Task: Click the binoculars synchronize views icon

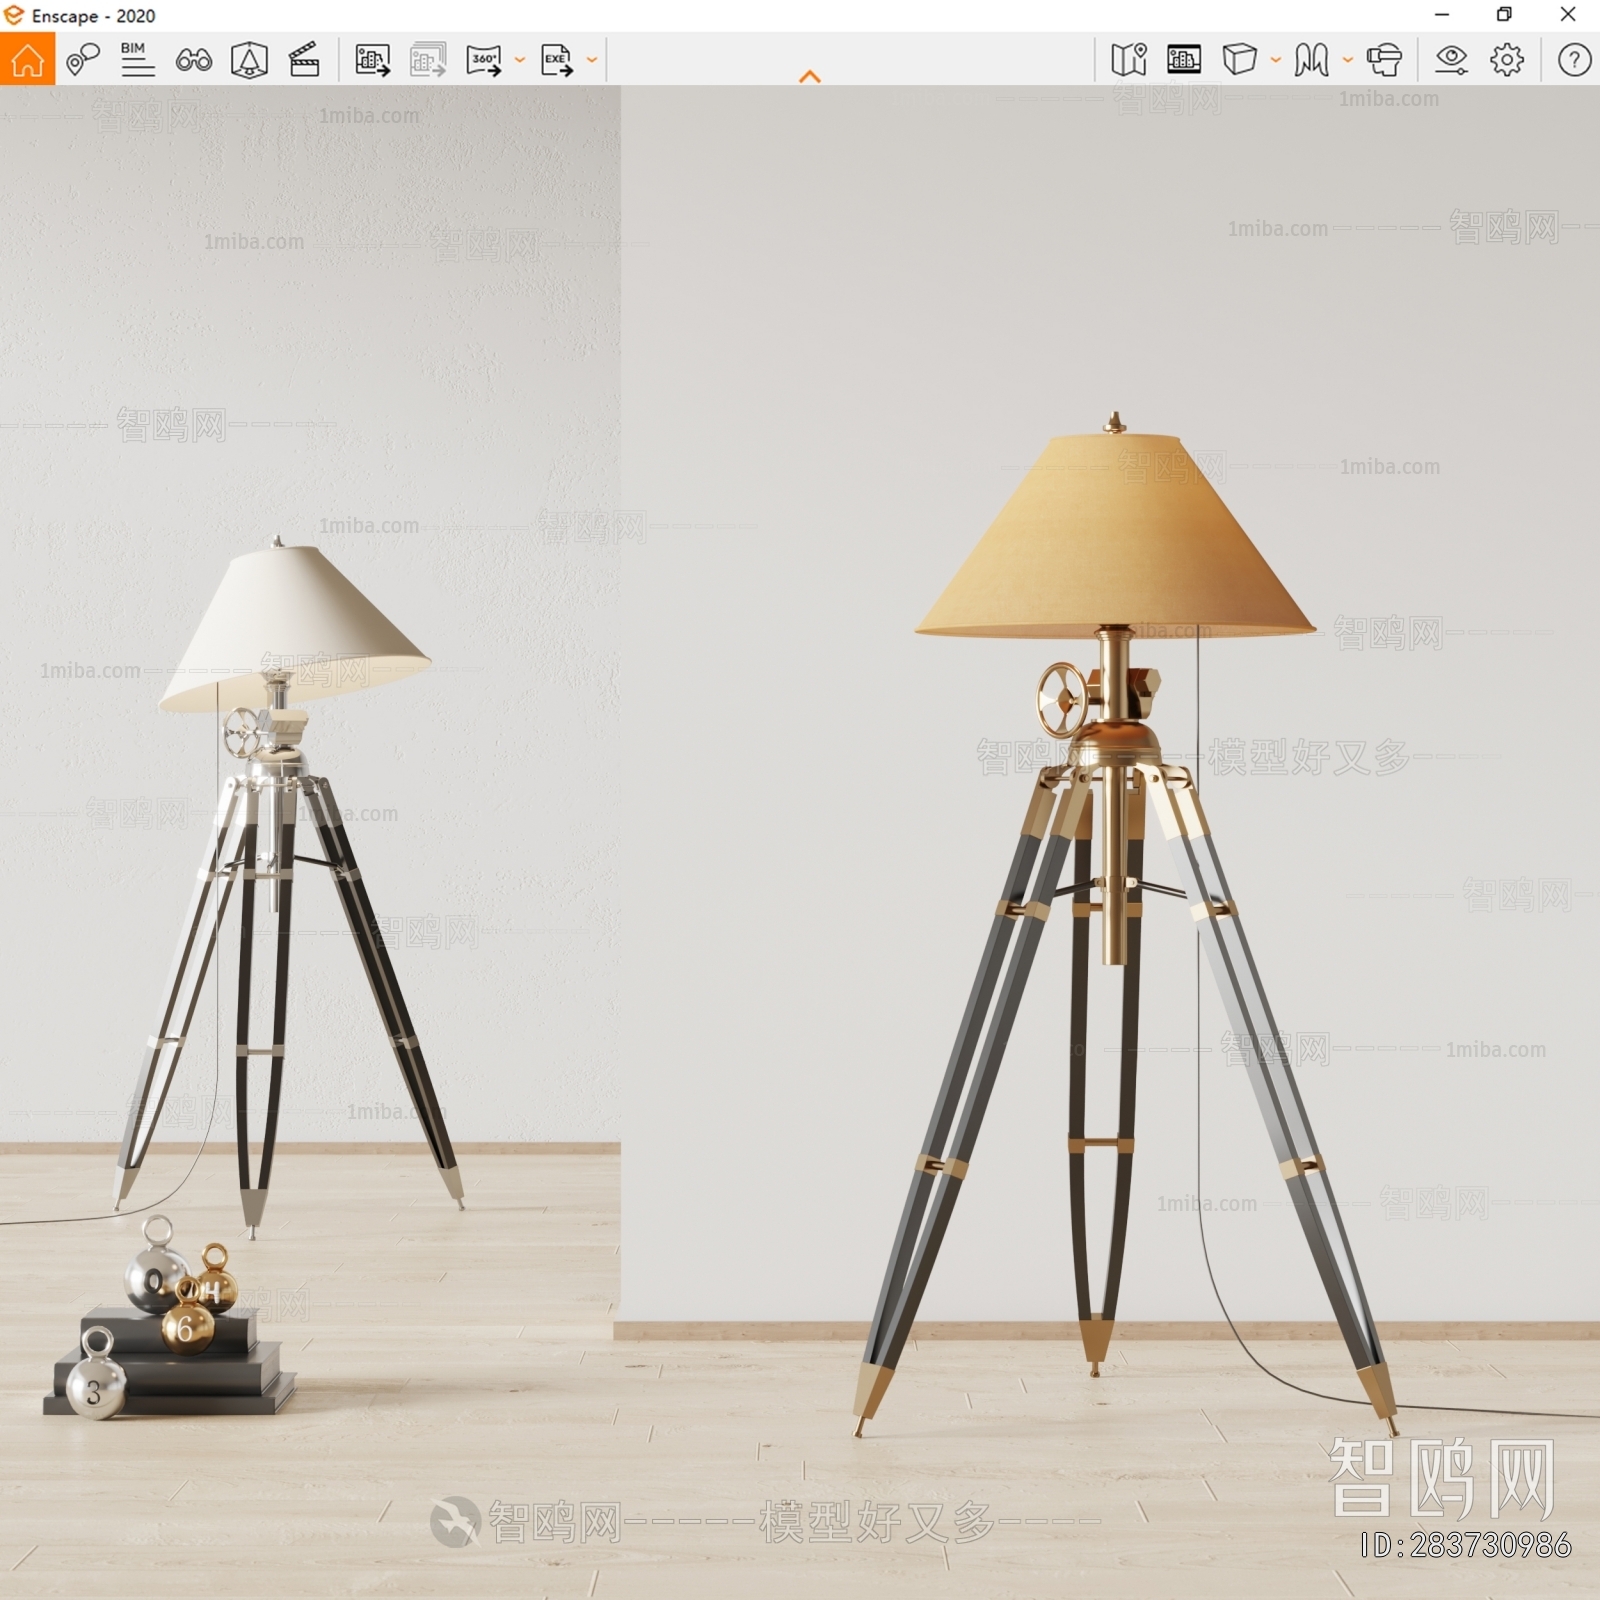Action: [193, 60]
